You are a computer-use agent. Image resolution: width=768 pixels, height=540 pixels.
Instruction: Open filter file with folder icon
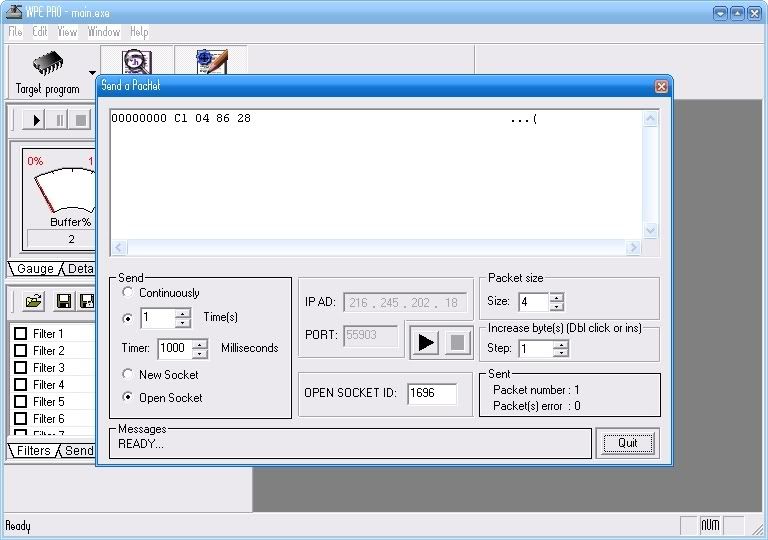click(x=33, y=301)
